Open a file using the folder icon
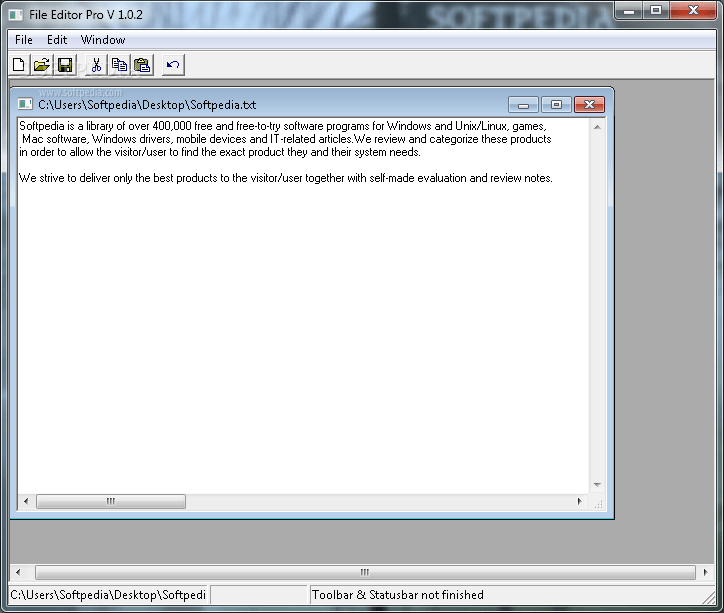 [42, 65]
